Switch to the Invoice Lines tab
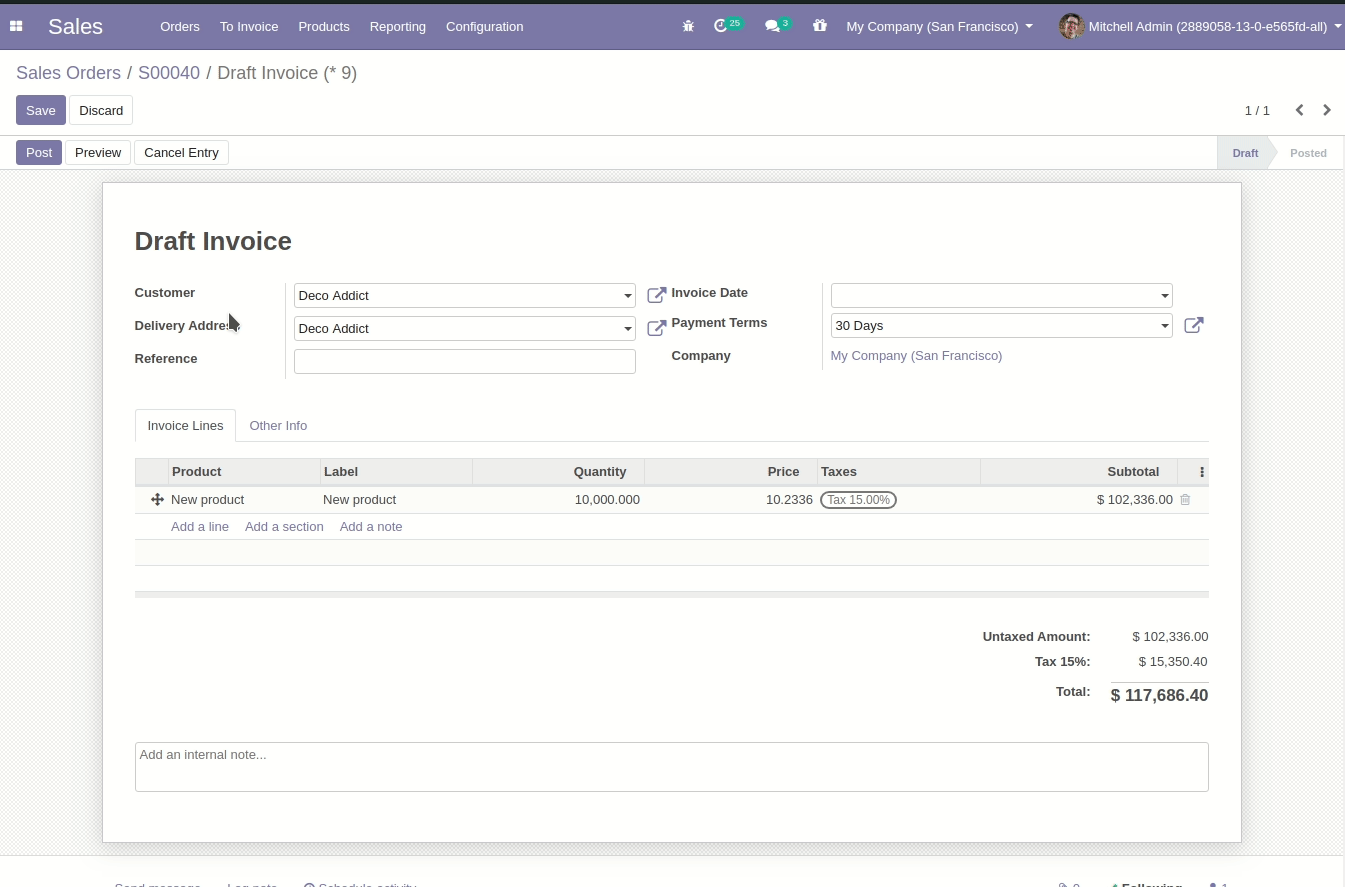The width and height of the screenshot is (1345, 887). coord(185,425)
